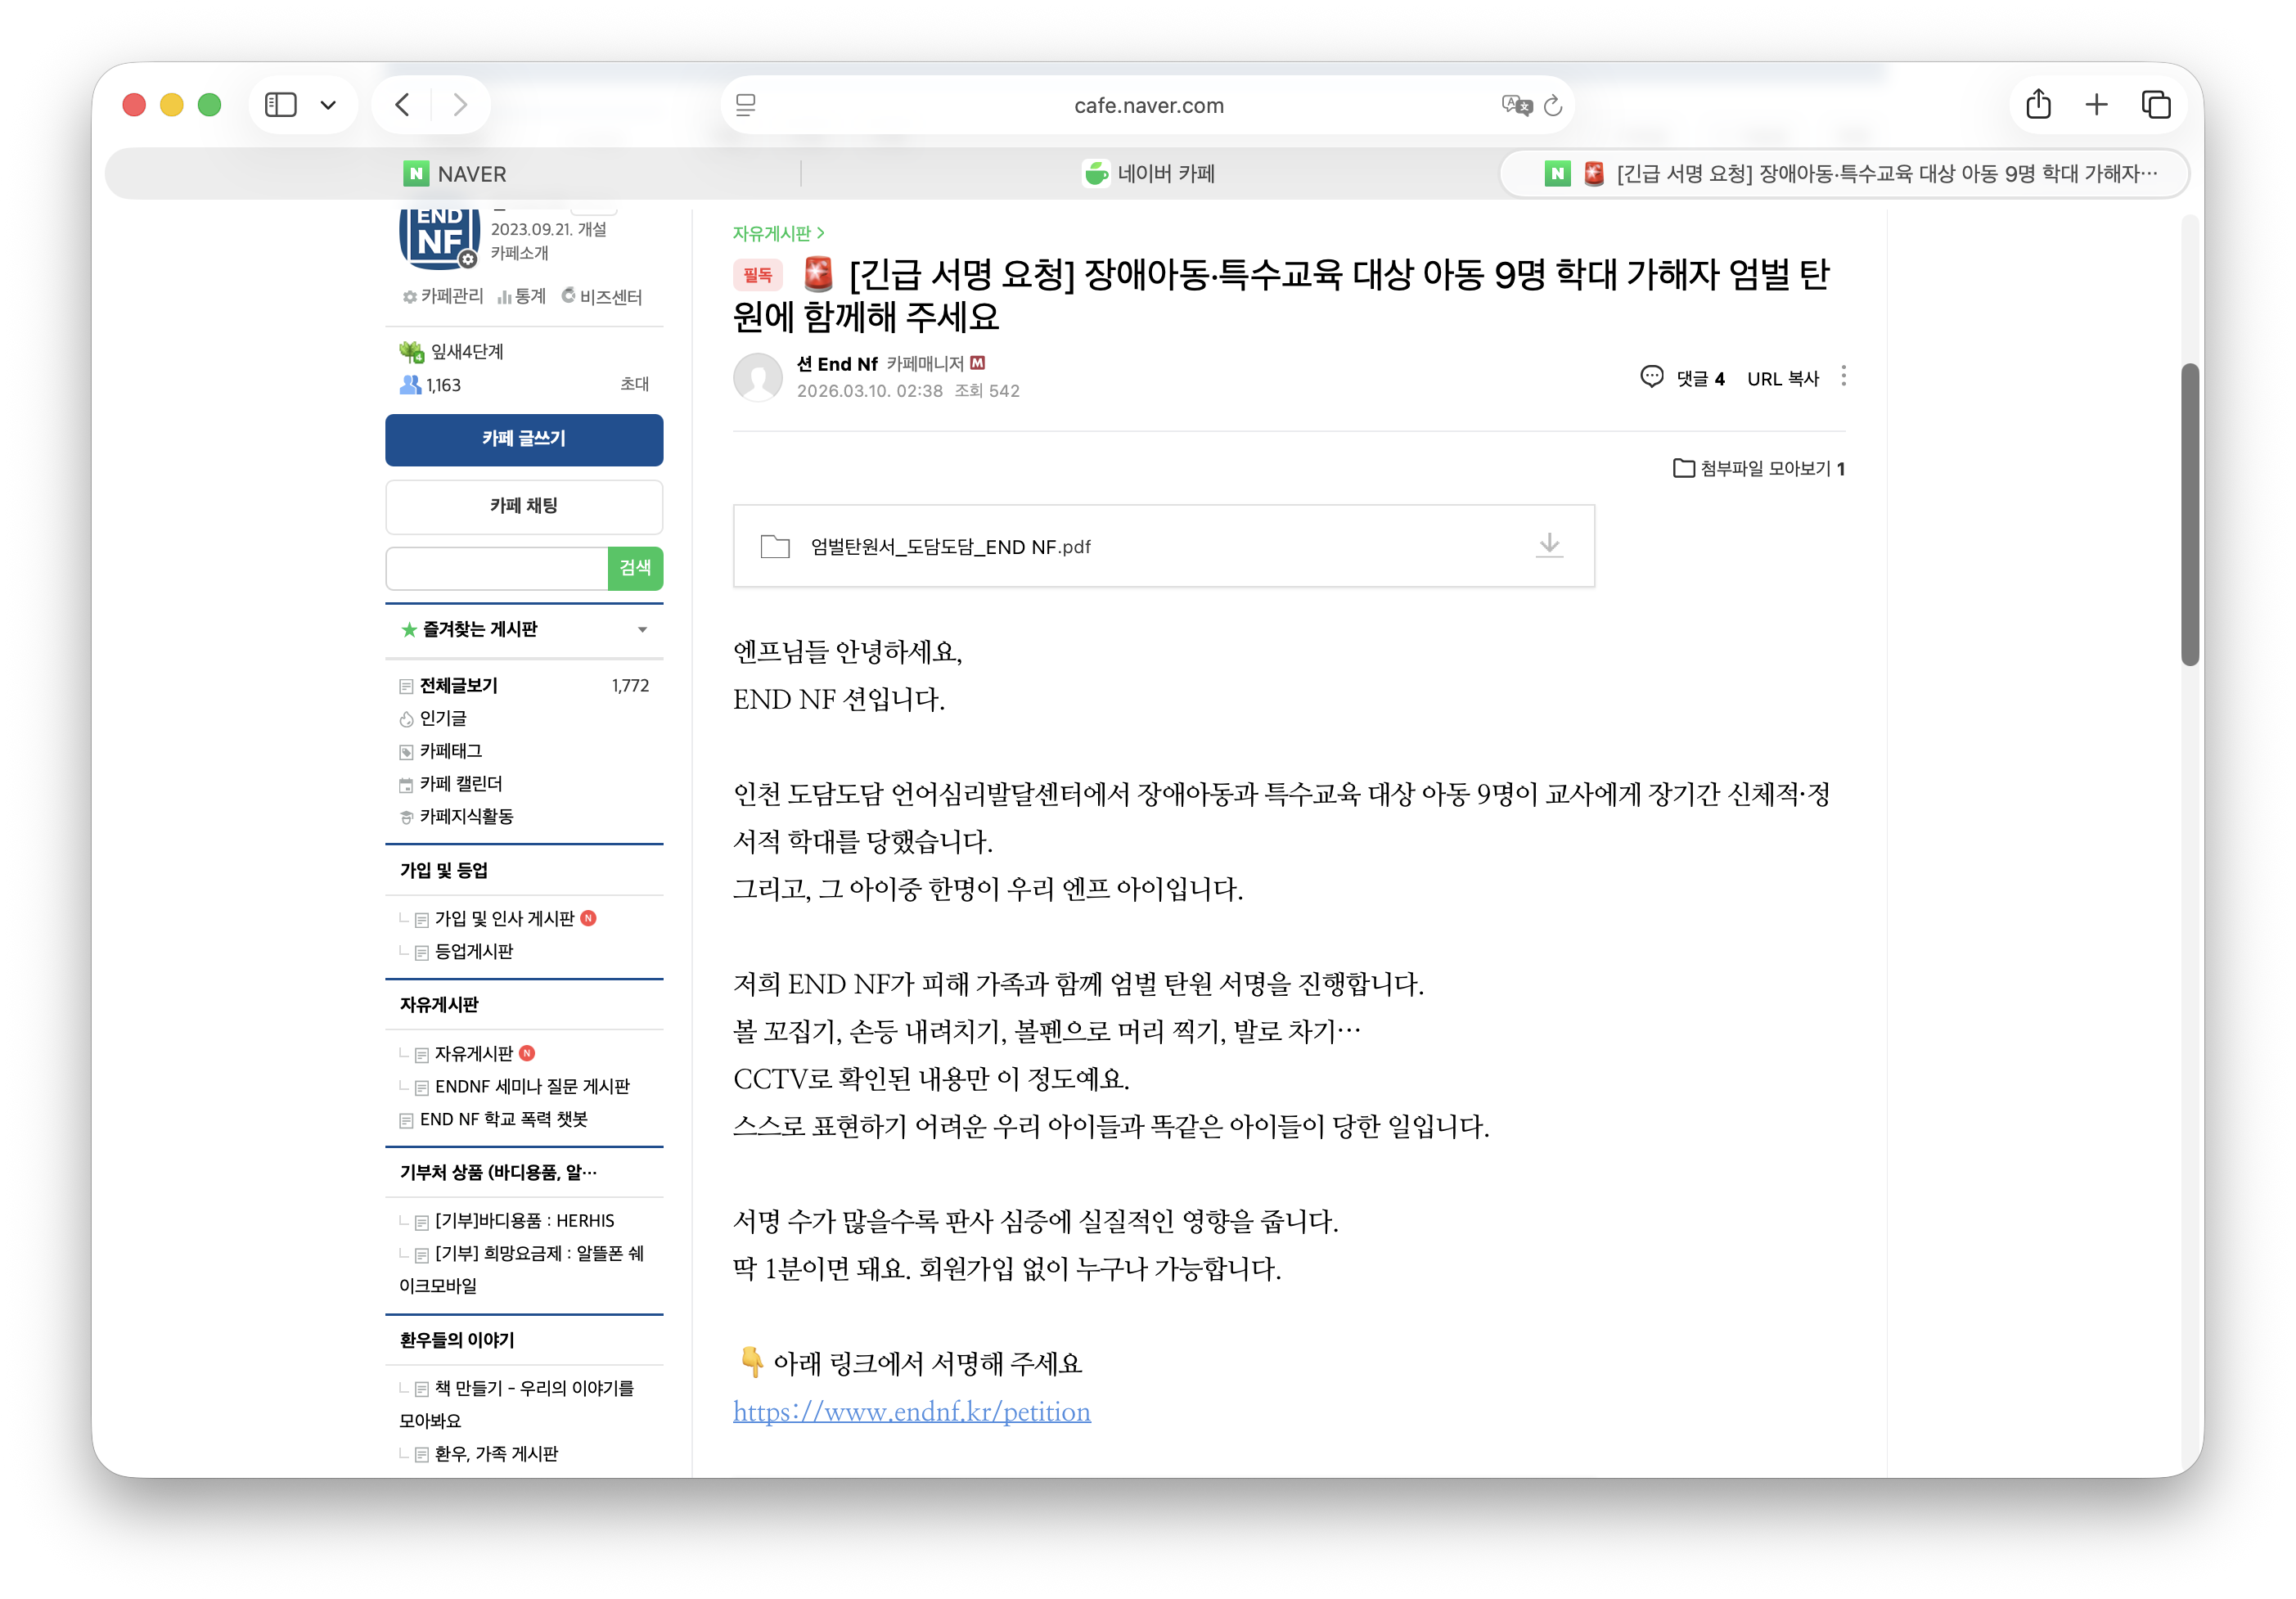Click the comments speech bubble icon
This screenshot has width=2296, height=1599.
1651,377
